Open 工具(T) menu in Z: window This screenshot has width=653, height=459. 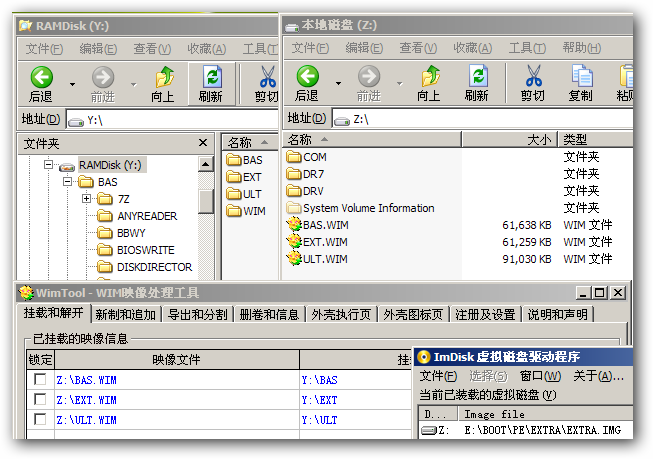tap(527, 48)
